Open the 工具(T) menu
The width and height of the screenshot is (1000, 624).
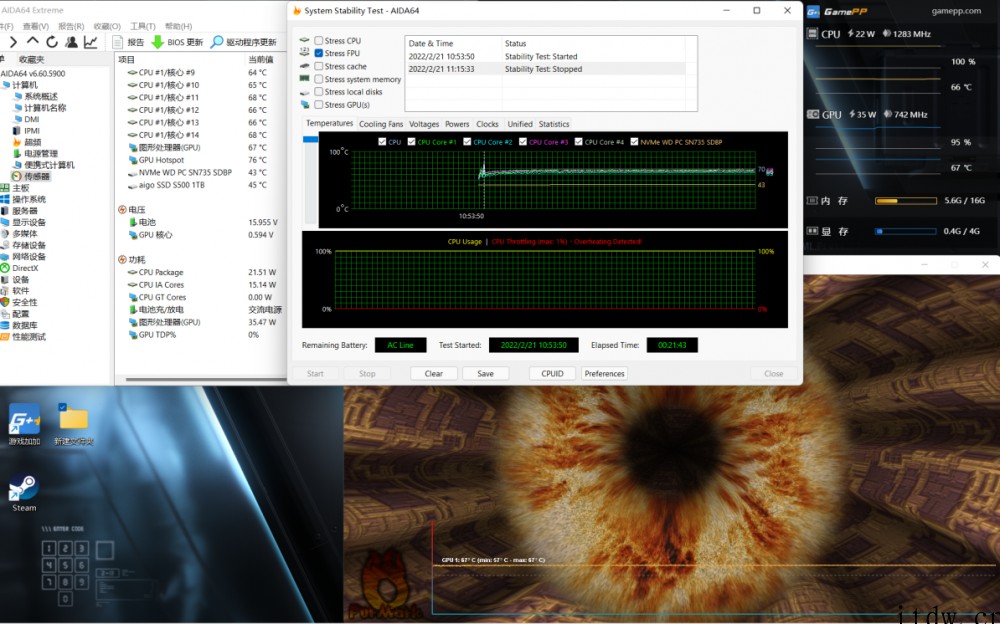pyautogui.click(x=143, y=26)
